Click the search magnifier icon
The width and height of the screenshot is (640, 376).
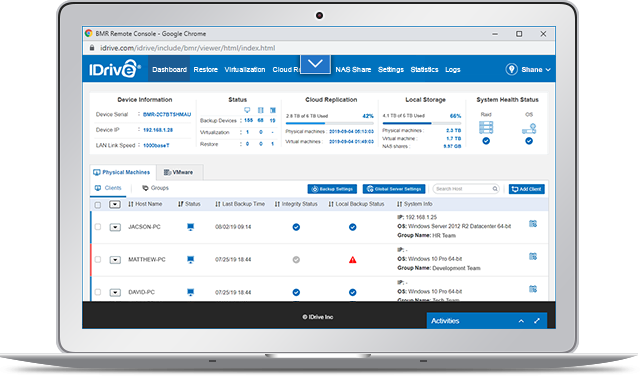coord(495,189)
